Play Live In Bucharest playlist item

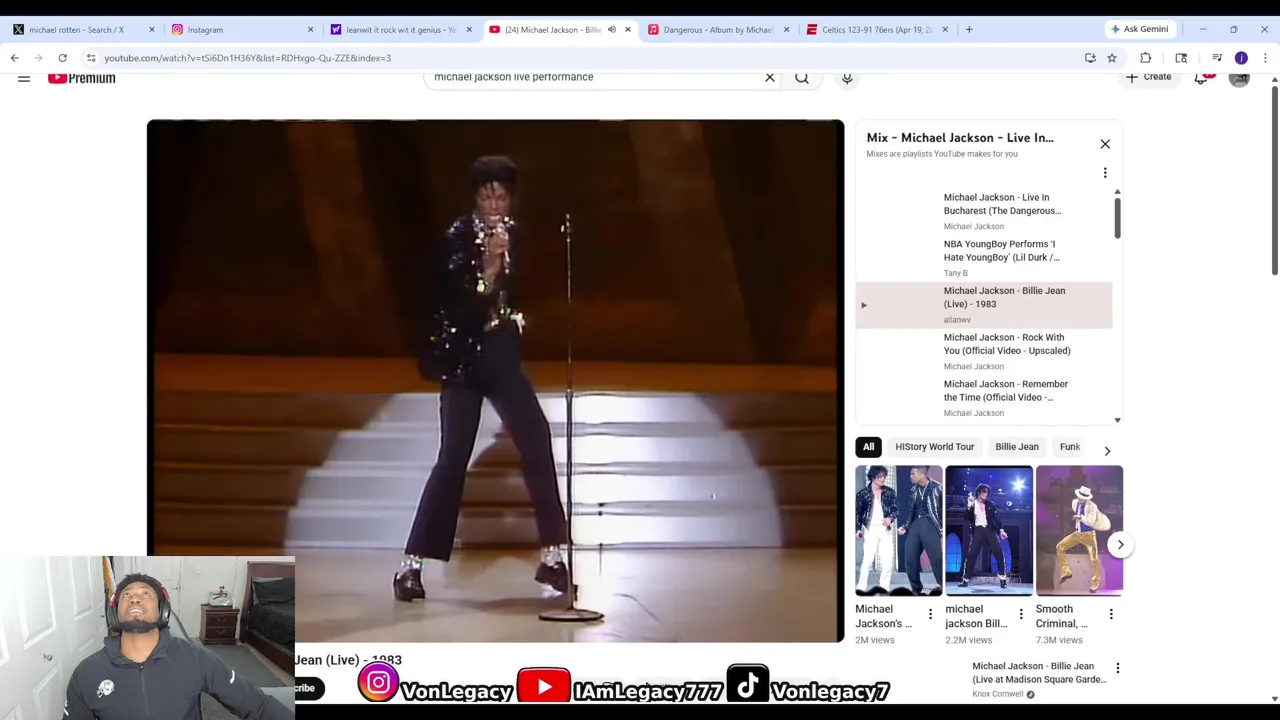984,211
